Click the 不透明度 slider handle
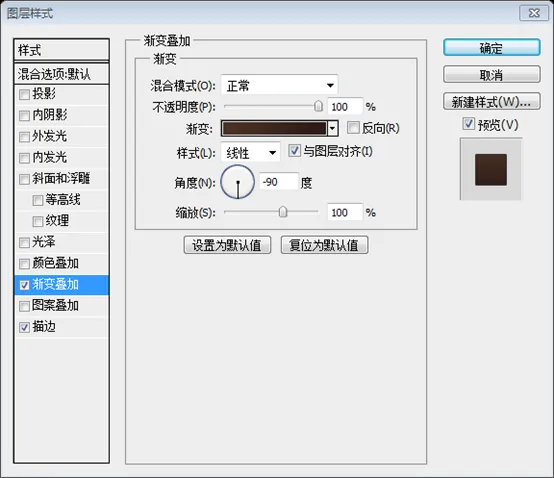This screenshot has width=554, height=478. click(318, 106)
